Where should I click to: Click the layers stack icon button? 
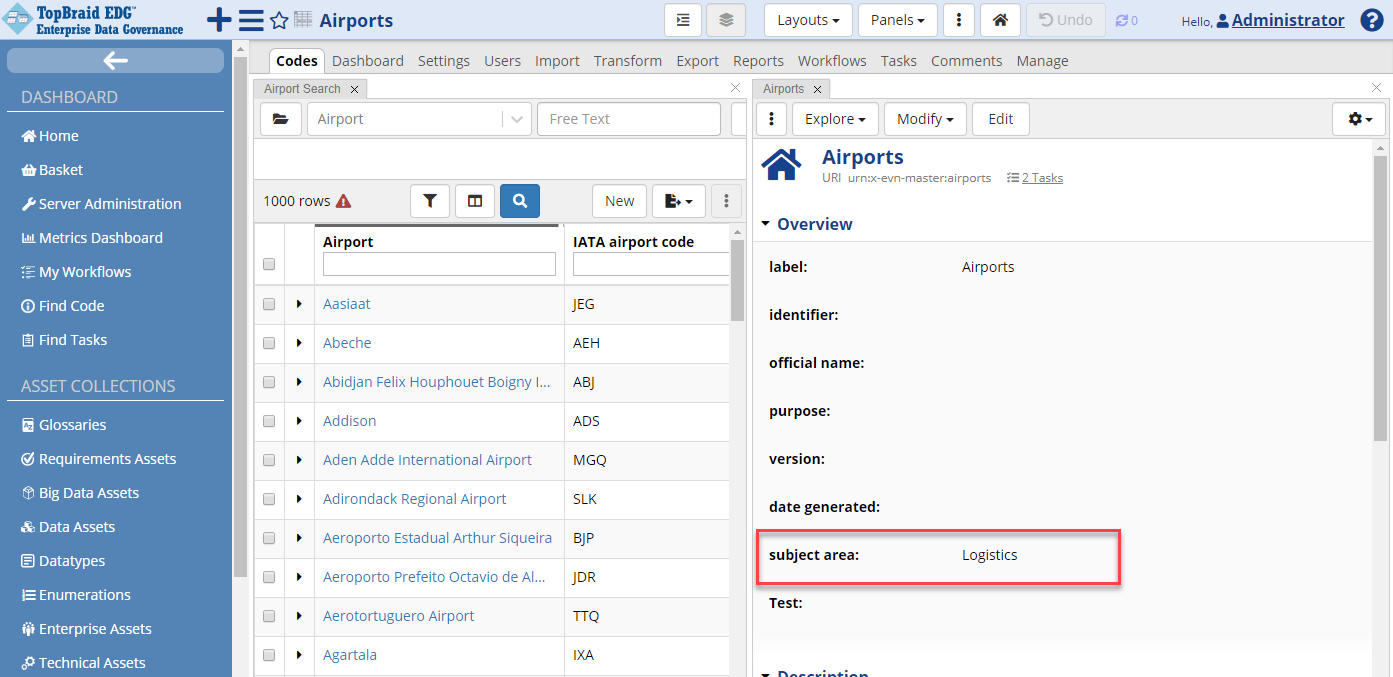coord(726,20)
